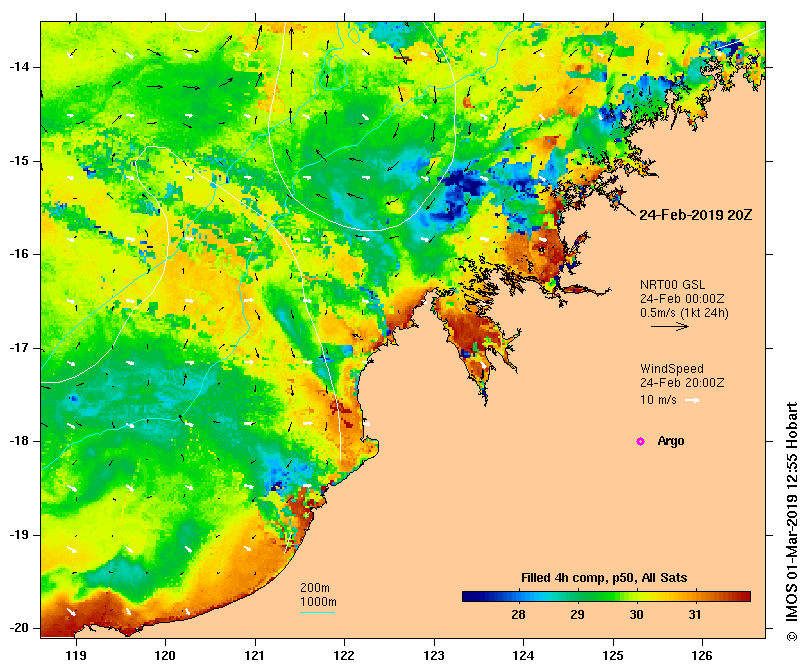Click the 200m depth contour label
Screen dimensions: 809x672
pyautogui.click(x=315, y=588)
